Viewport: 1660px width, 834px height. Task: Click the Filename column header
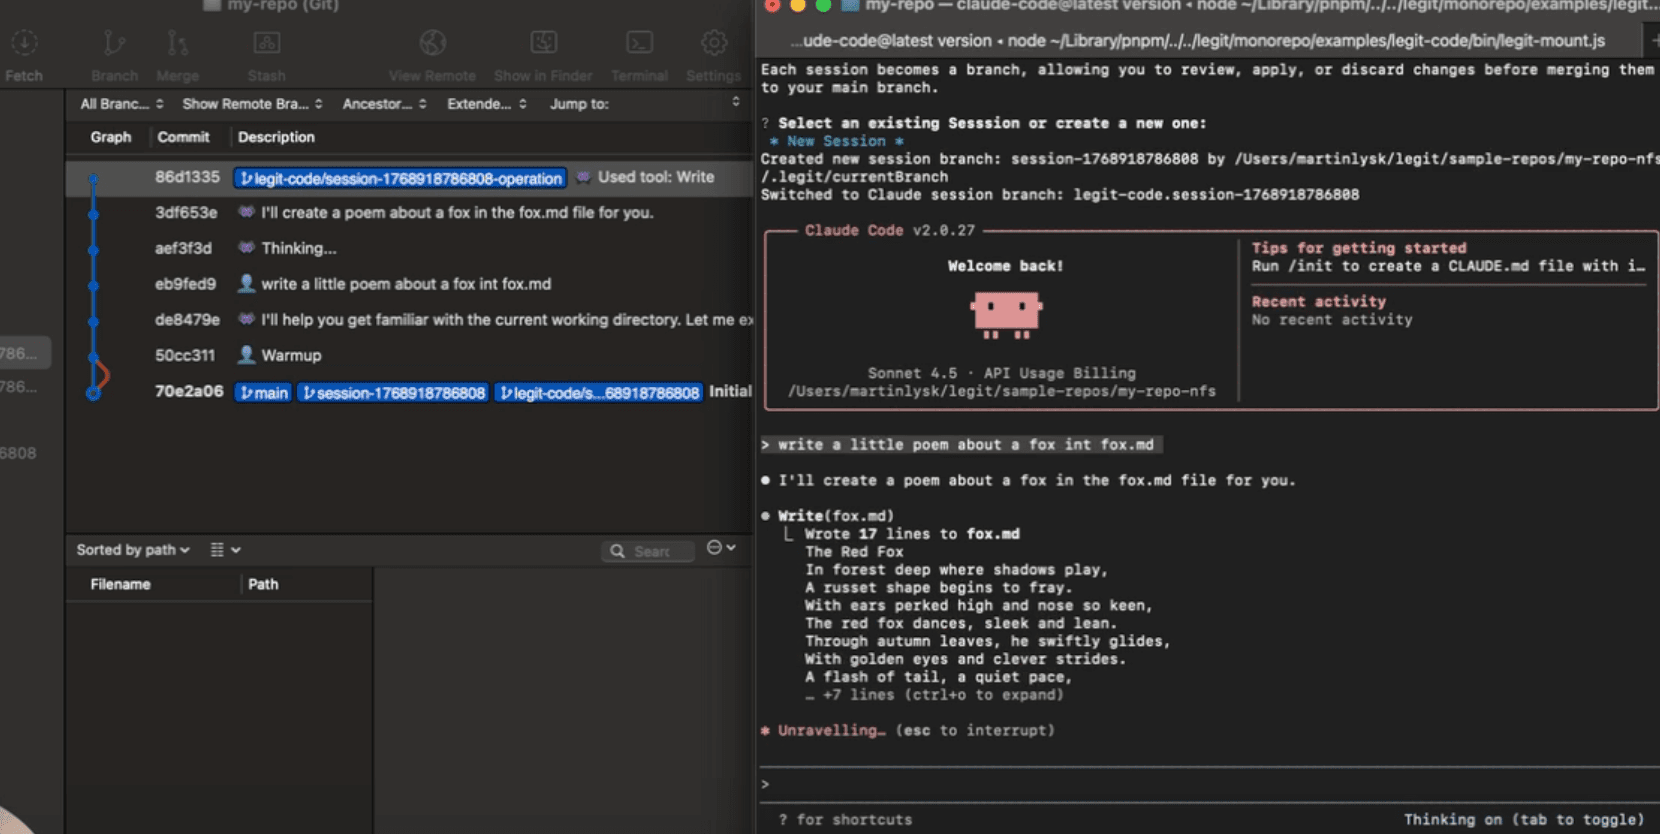120,584
